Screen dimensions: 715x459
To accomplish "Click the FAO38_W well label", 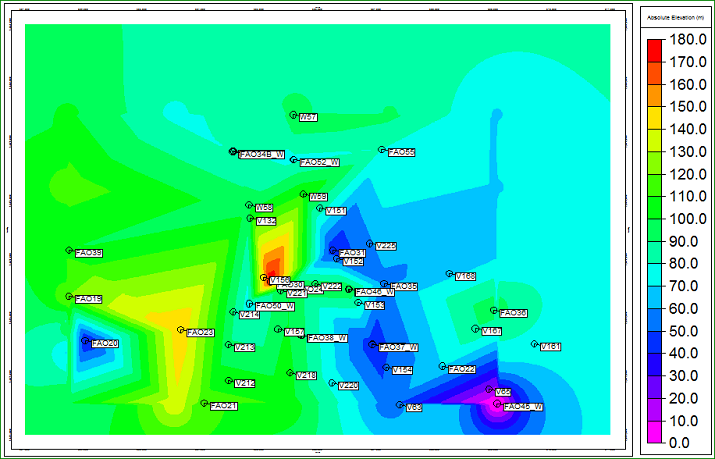I will click(328, 338).
